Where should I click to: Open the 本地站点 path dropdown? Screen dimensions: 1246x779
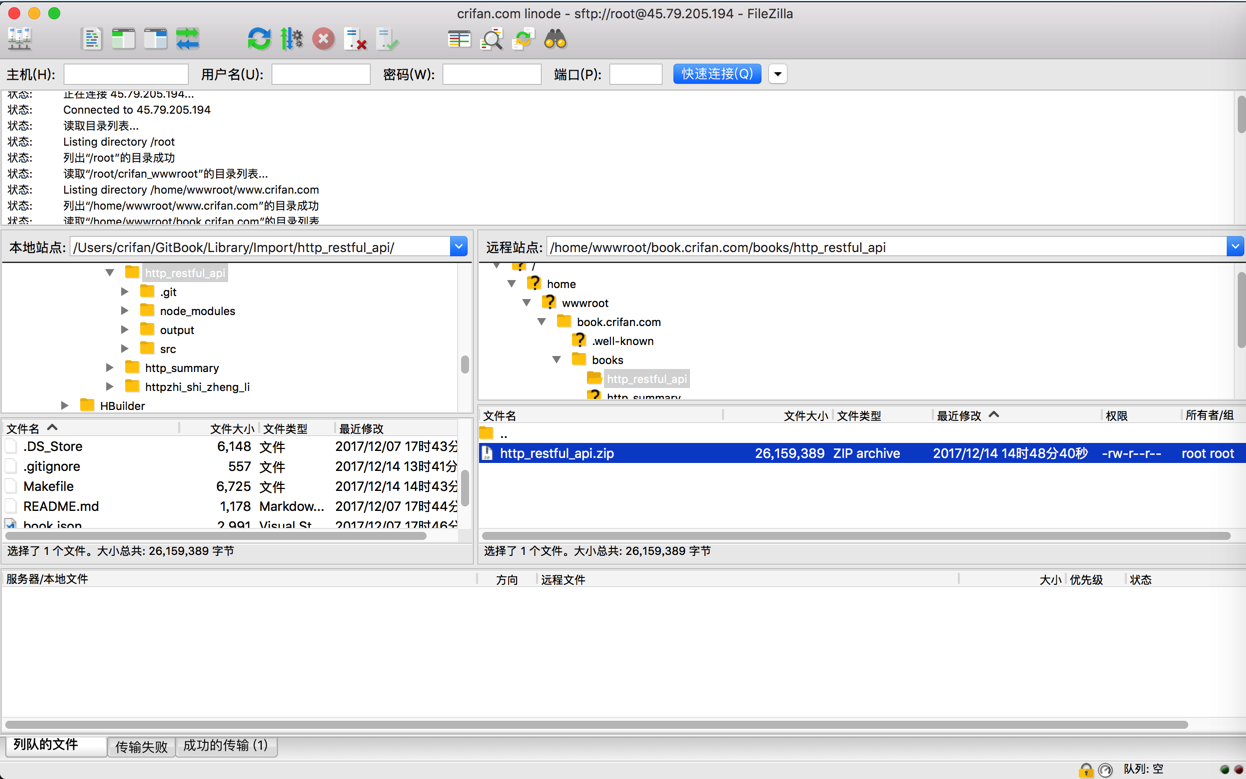click(458, 247)
